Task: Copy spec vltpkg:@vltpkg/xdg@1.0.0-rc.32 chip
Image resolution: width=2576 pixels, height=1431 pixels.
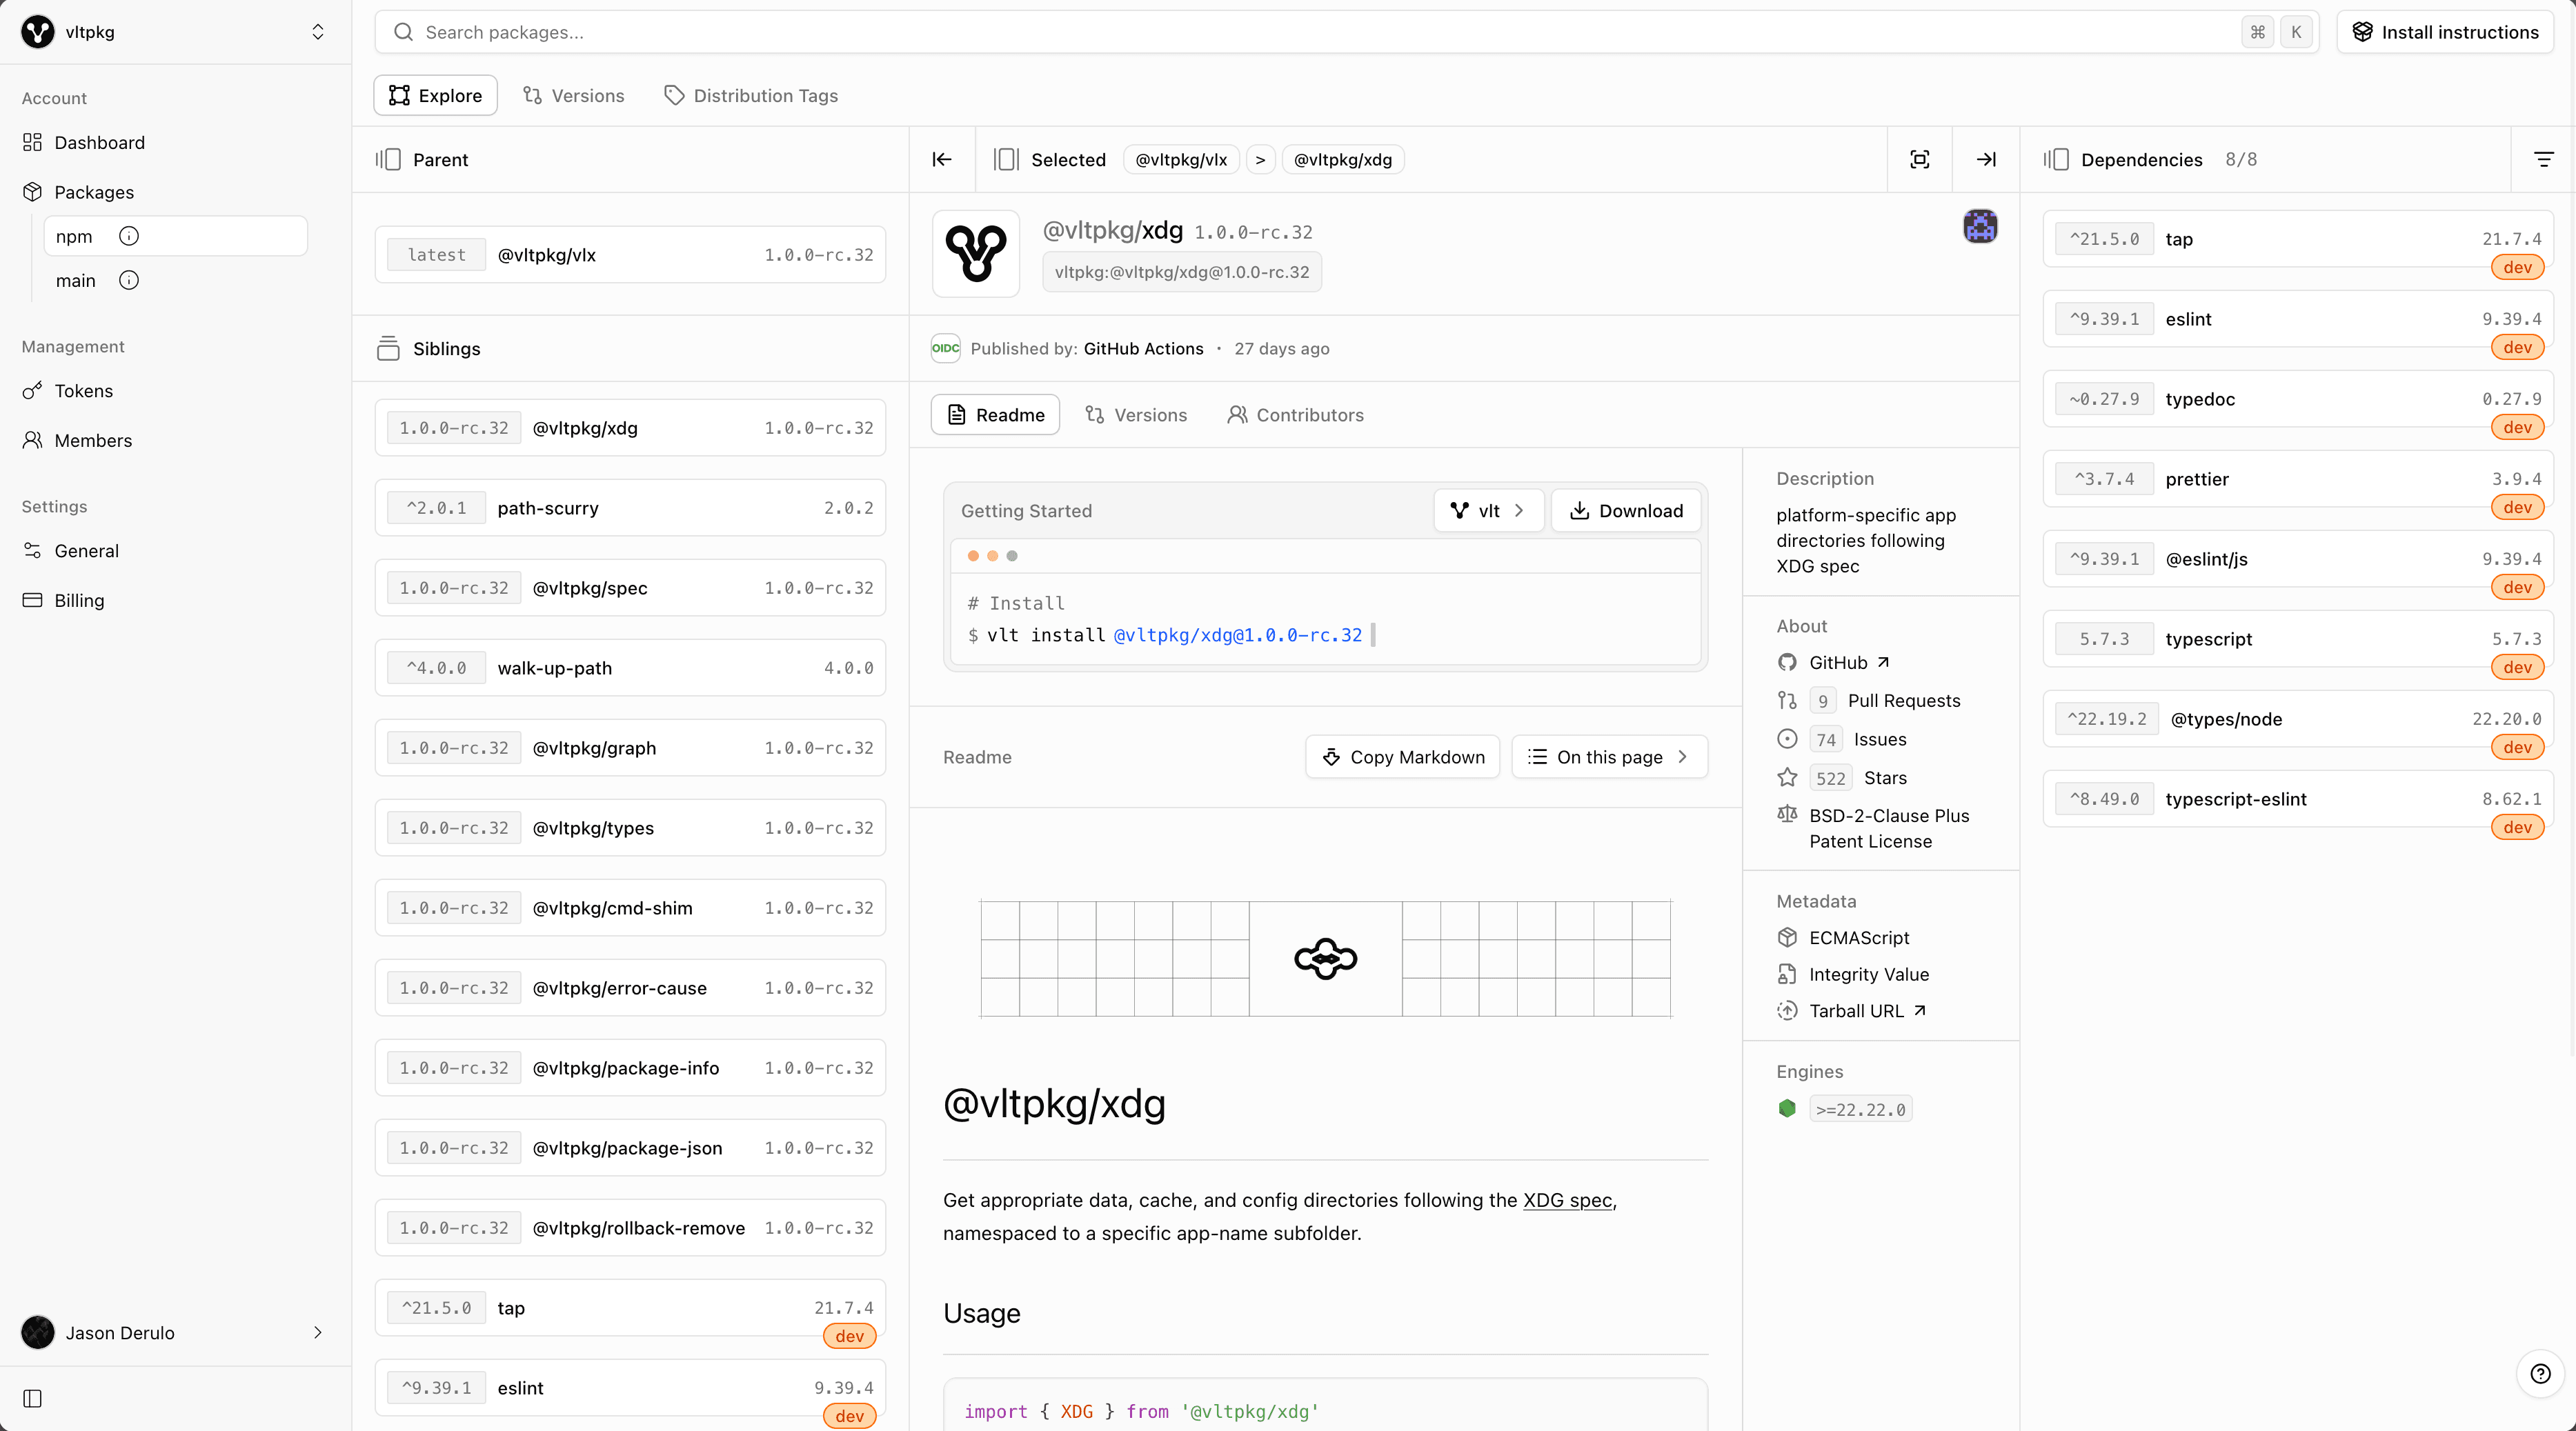Action: point(1181,272)
